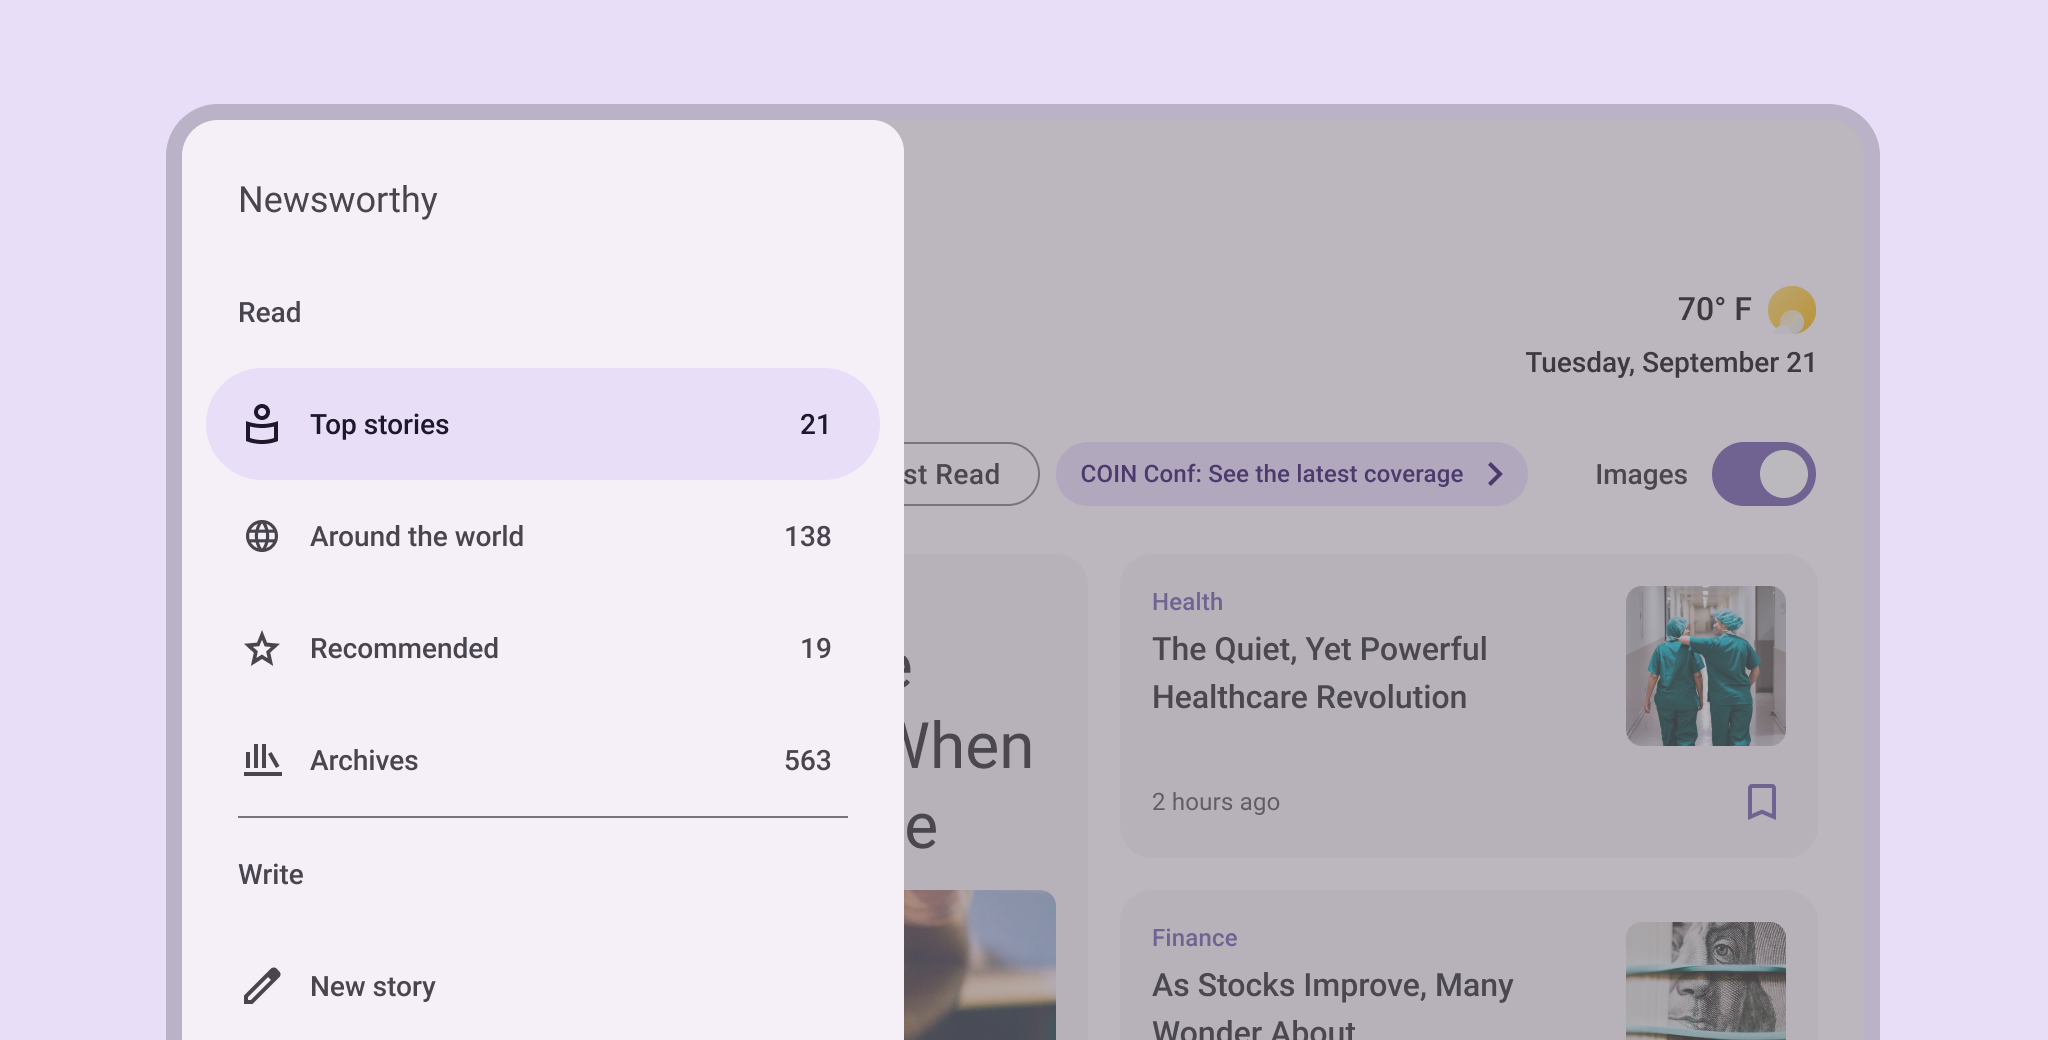This screenshot has height=1040, width=2048.
Task: Open Around the world section
Action: click(x=416, y=537)
